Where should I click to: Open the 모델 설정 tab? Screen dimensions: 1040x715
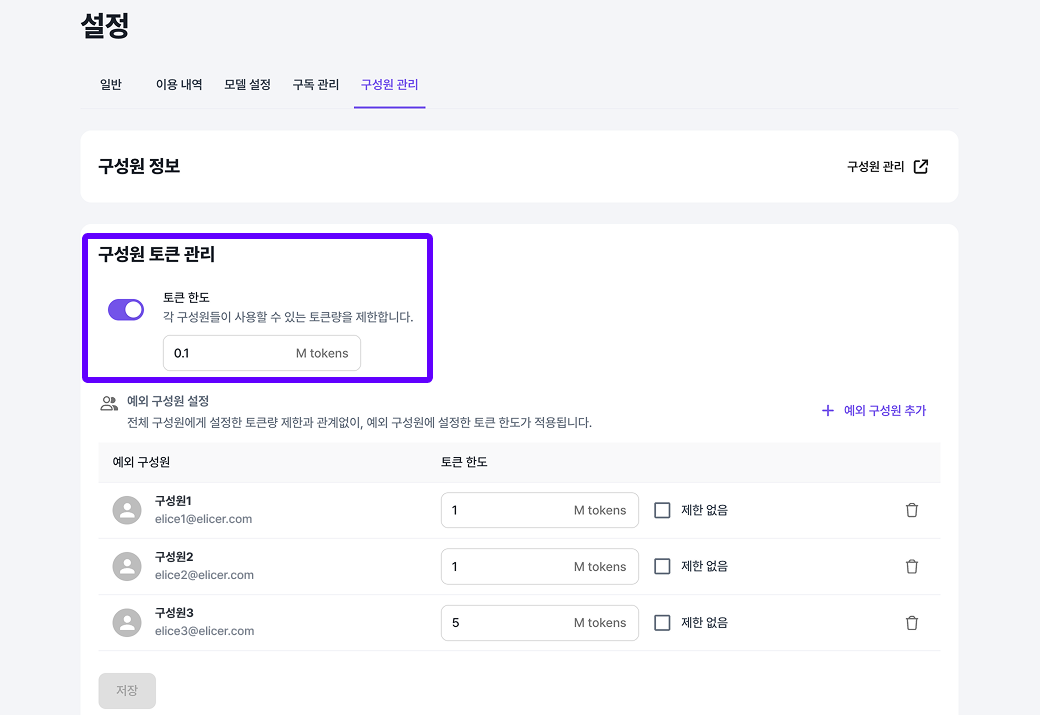click(247, 85)
